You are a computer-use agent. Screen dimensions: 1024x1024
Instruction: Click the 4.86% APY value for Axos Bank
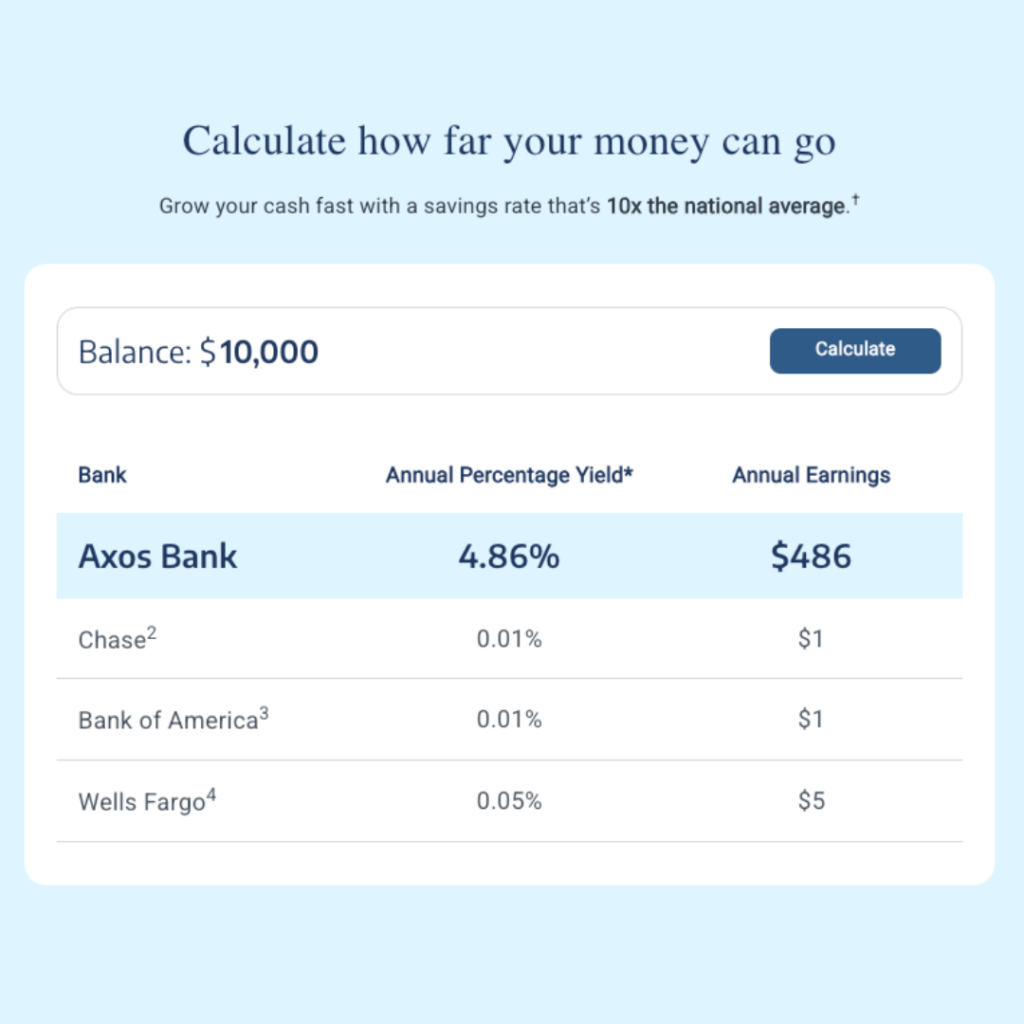click(x=510, y=556)
